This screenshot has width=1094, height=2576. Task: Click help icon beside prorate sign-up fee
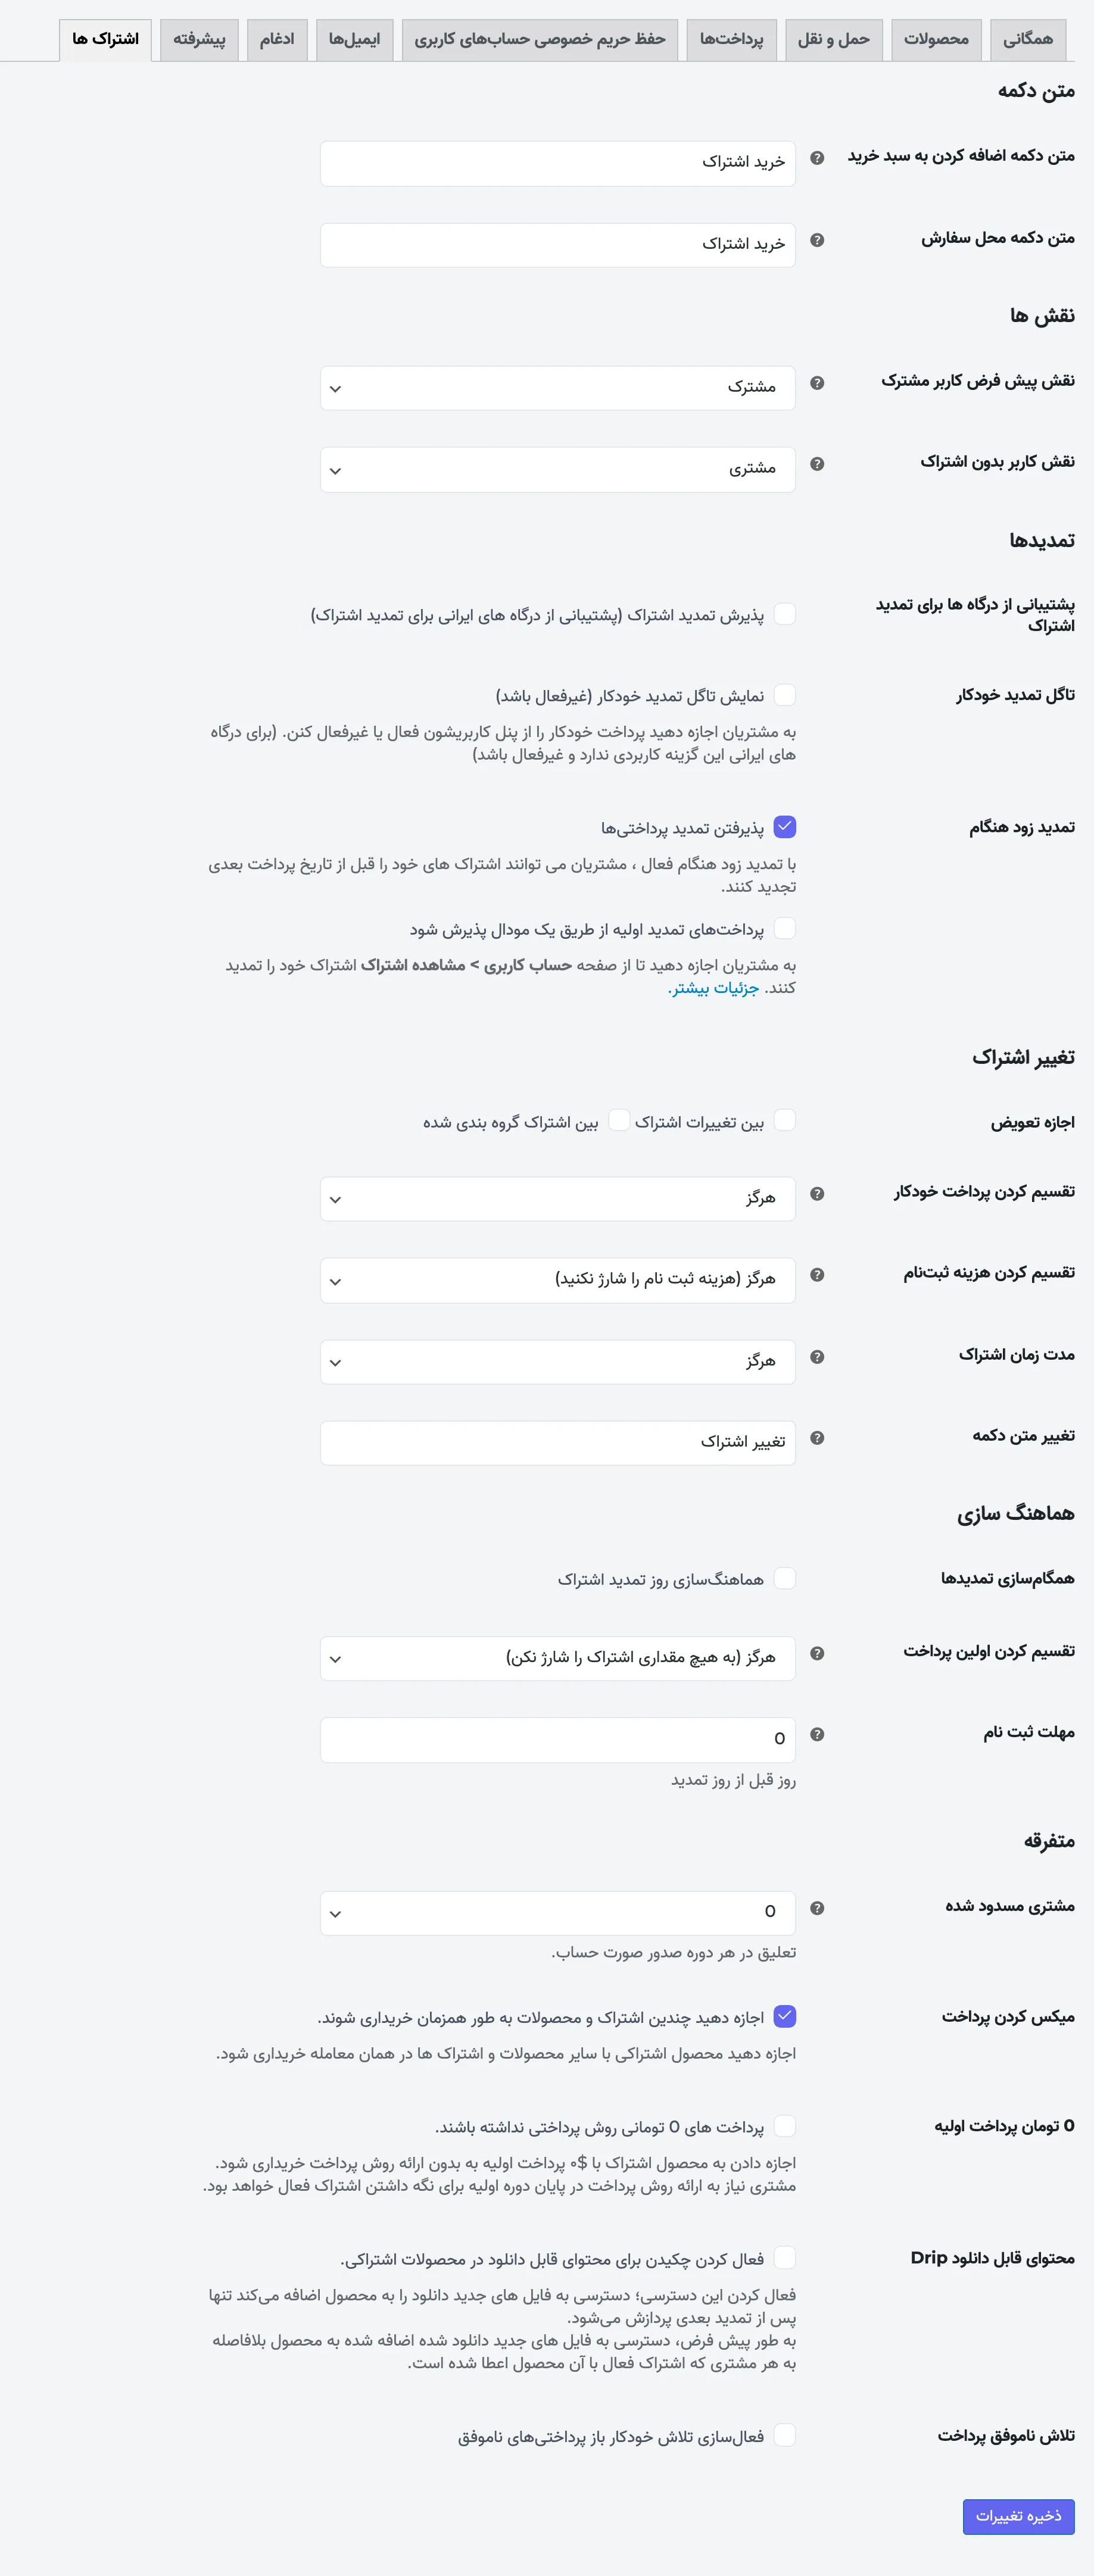pos(817,1275)
